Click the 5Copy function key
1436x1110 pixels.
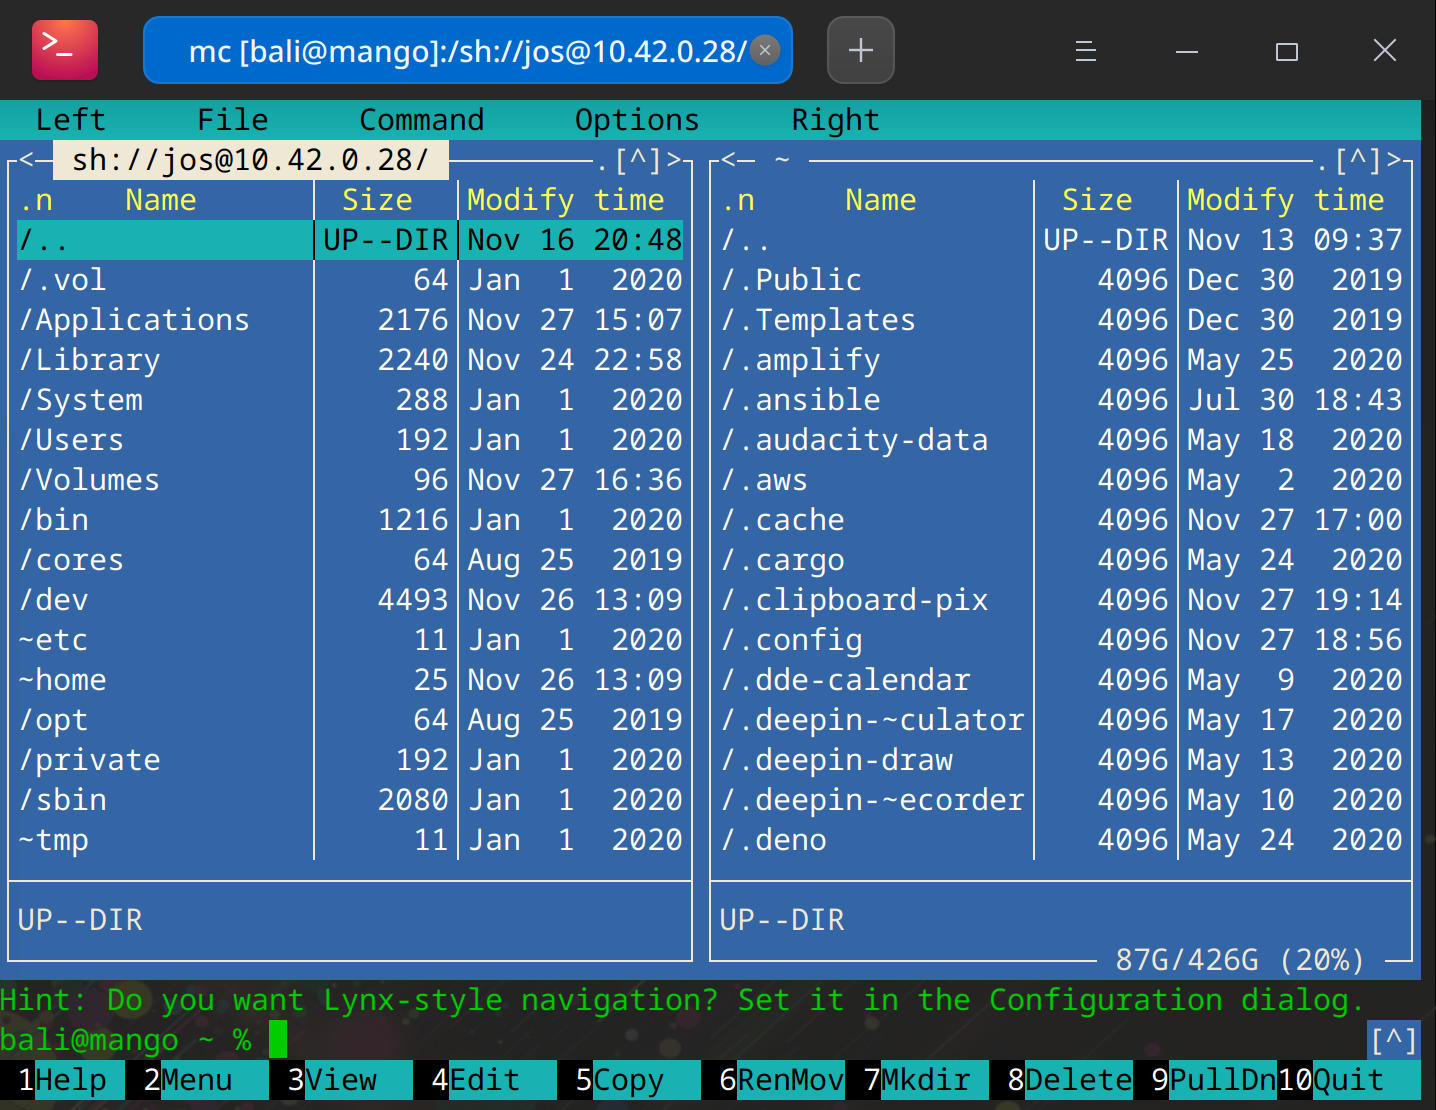tap(629, 1080)
